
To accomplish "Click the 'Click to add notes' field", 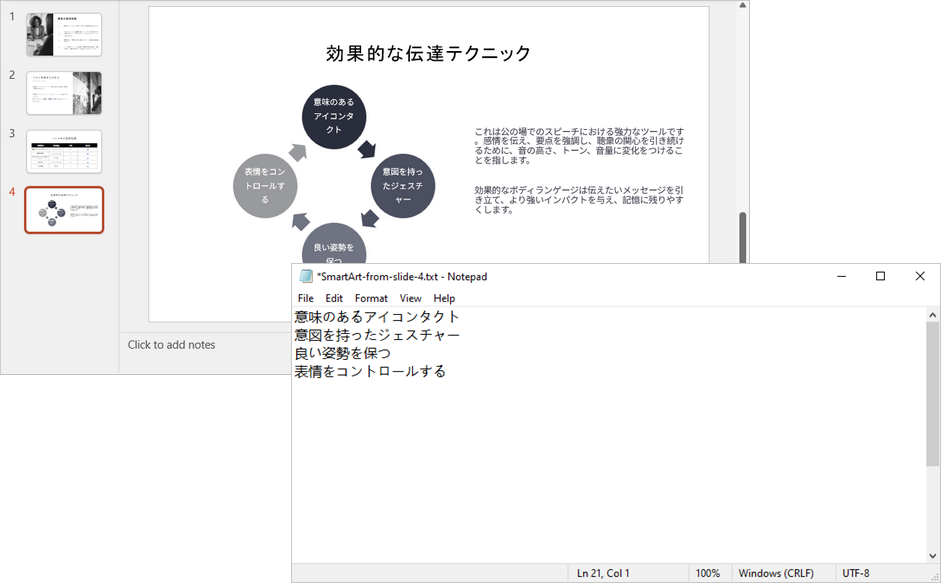I will (x=171, y=345).
